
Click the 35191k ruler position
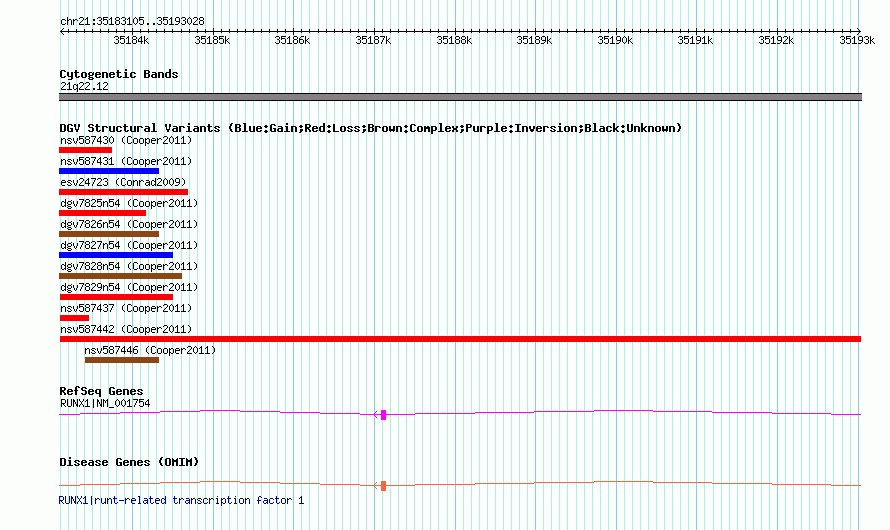tap(695, 40)
